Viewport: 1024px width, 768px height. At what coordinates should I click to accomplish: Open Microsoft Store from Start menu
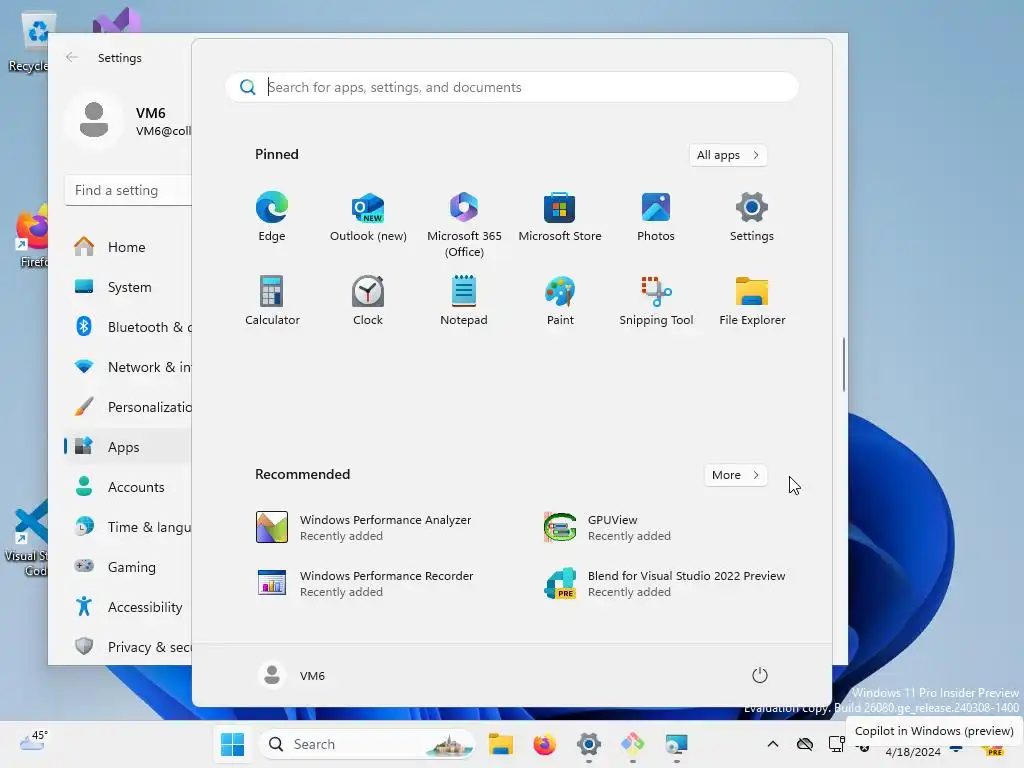[x=560, y=216]
